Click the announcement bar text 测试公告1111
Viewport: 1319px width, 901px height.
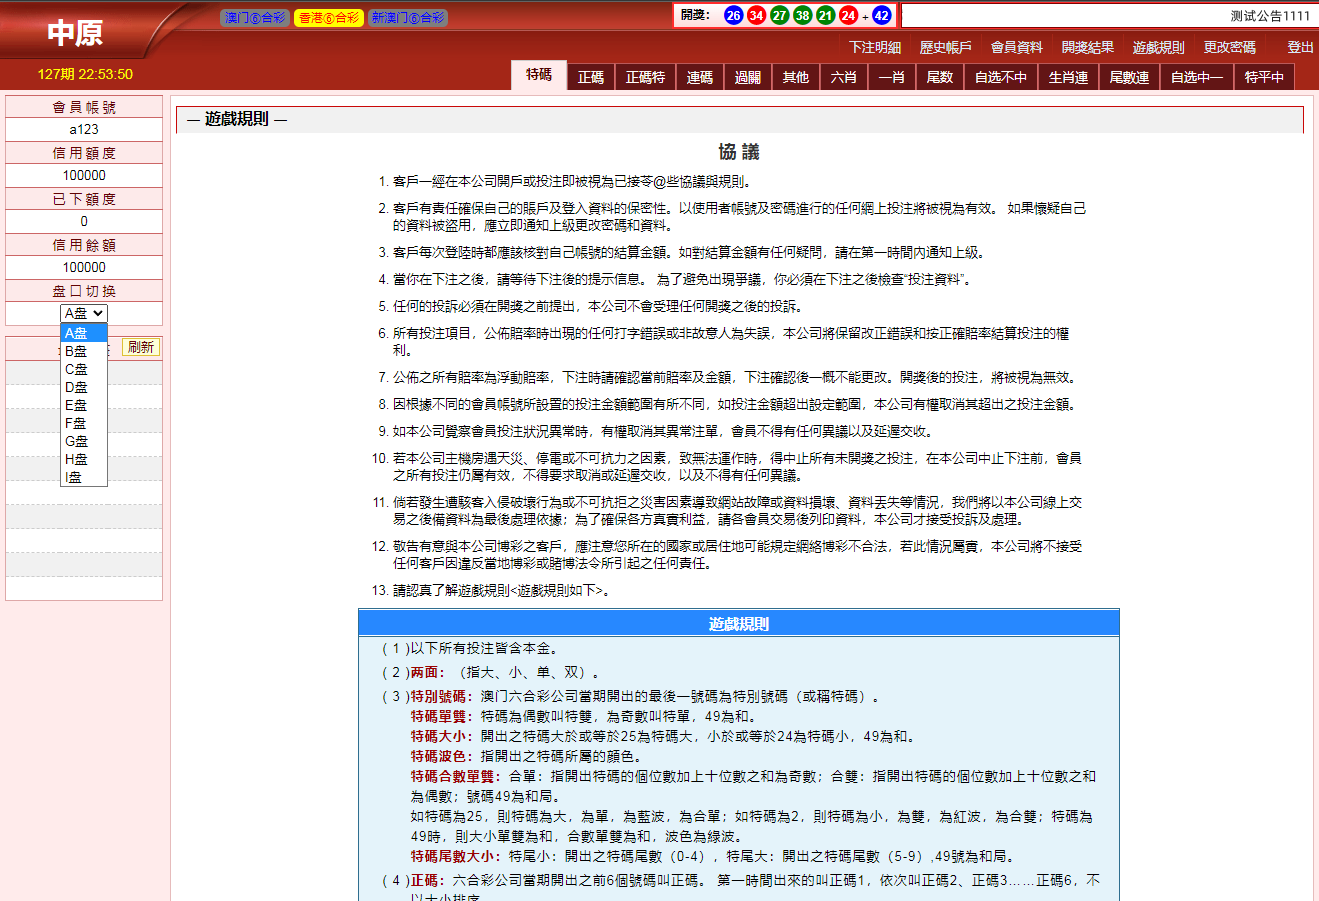point(1269,16)
